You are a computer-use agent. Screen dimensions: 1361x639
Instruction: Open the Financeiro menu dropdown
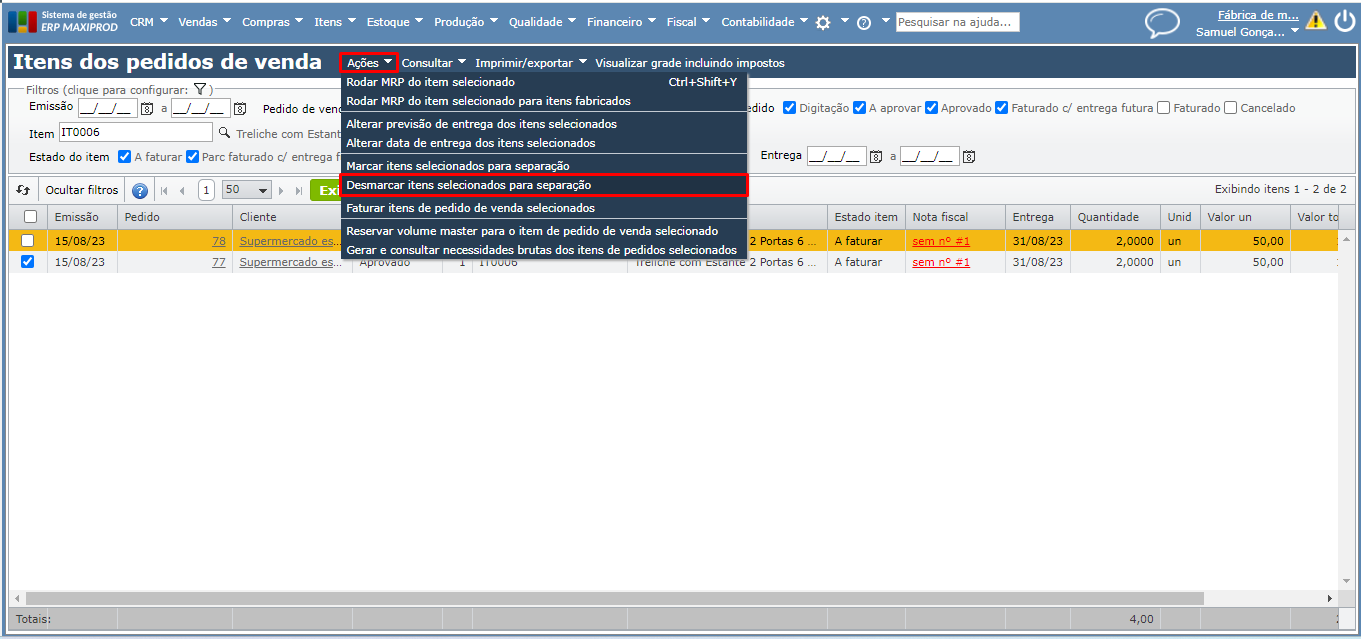point(622,22)
